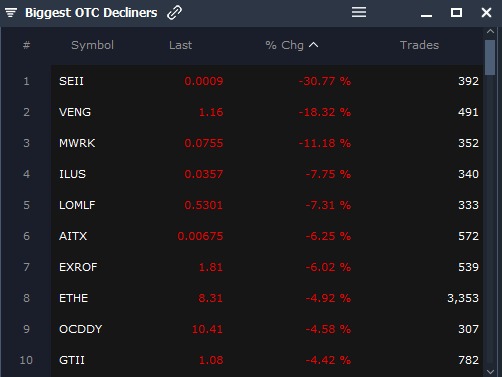Click the link chain icon
502x377 pixels.
click(174, 13)
